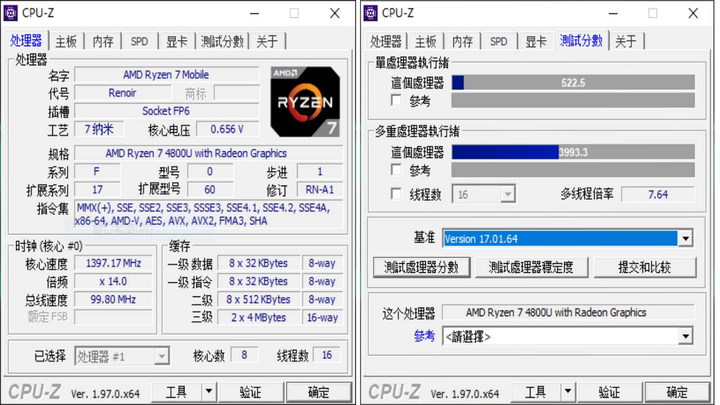The height and width of the screenshot is (405, 720).
Task: Open SPD tab in right window
Action: click(x=499, y=41)
